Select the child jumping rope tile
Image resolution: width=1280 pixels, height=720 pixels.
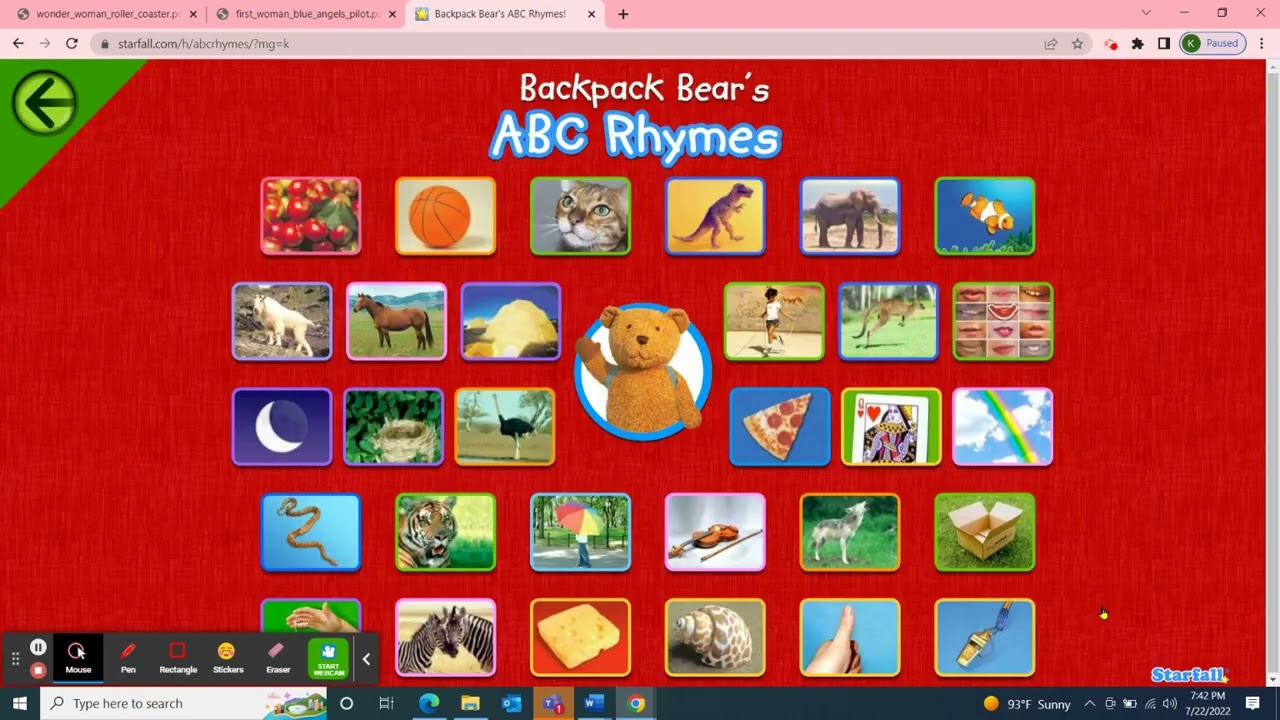(x=774, y=321)
